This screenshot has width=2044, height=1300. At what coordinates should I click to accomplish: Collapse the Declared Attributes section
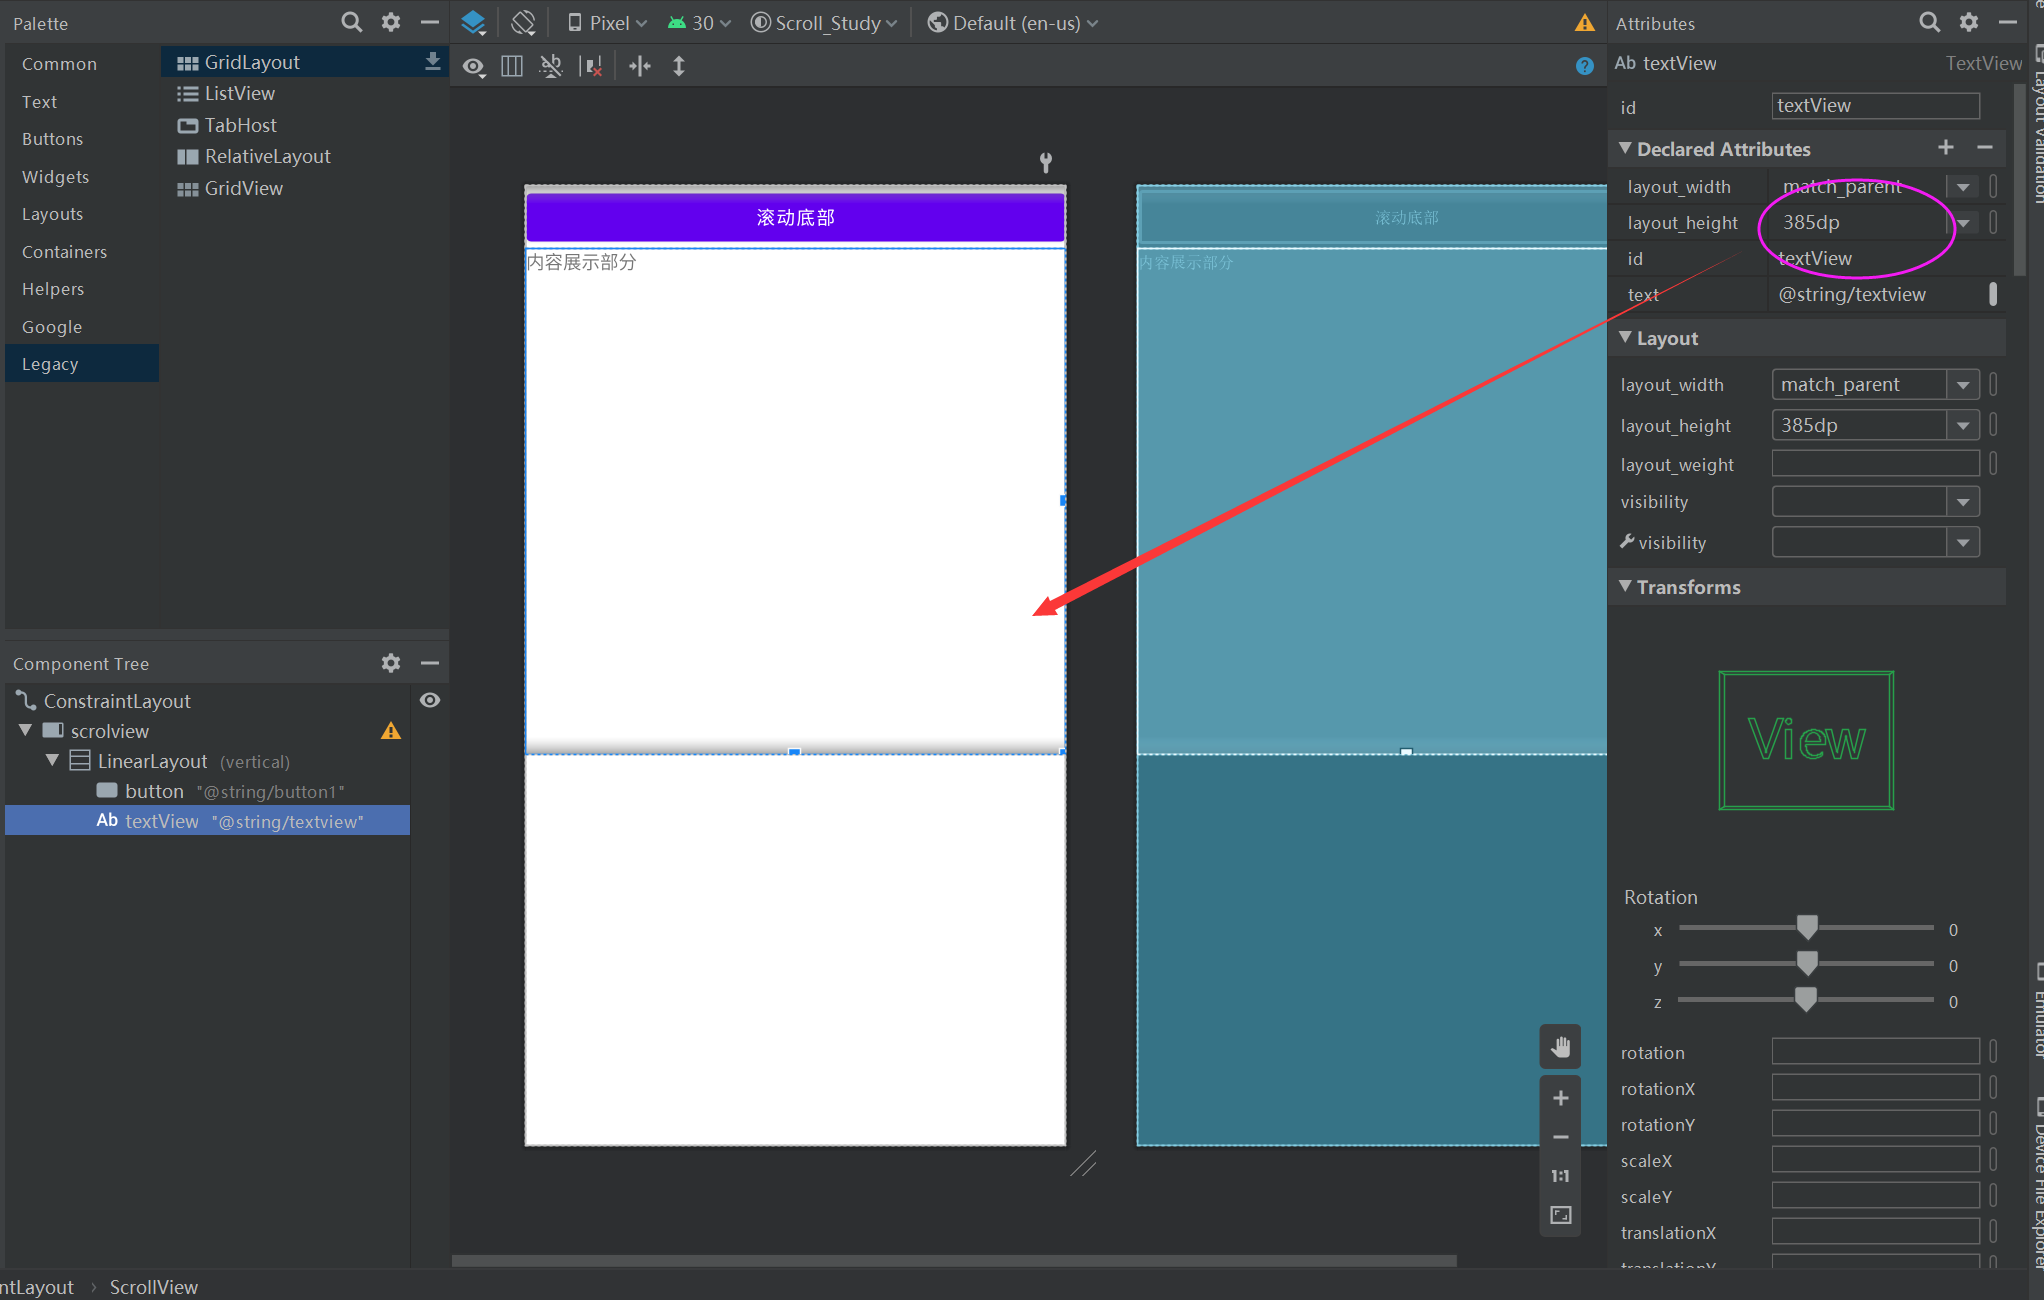coord(1625,149)
